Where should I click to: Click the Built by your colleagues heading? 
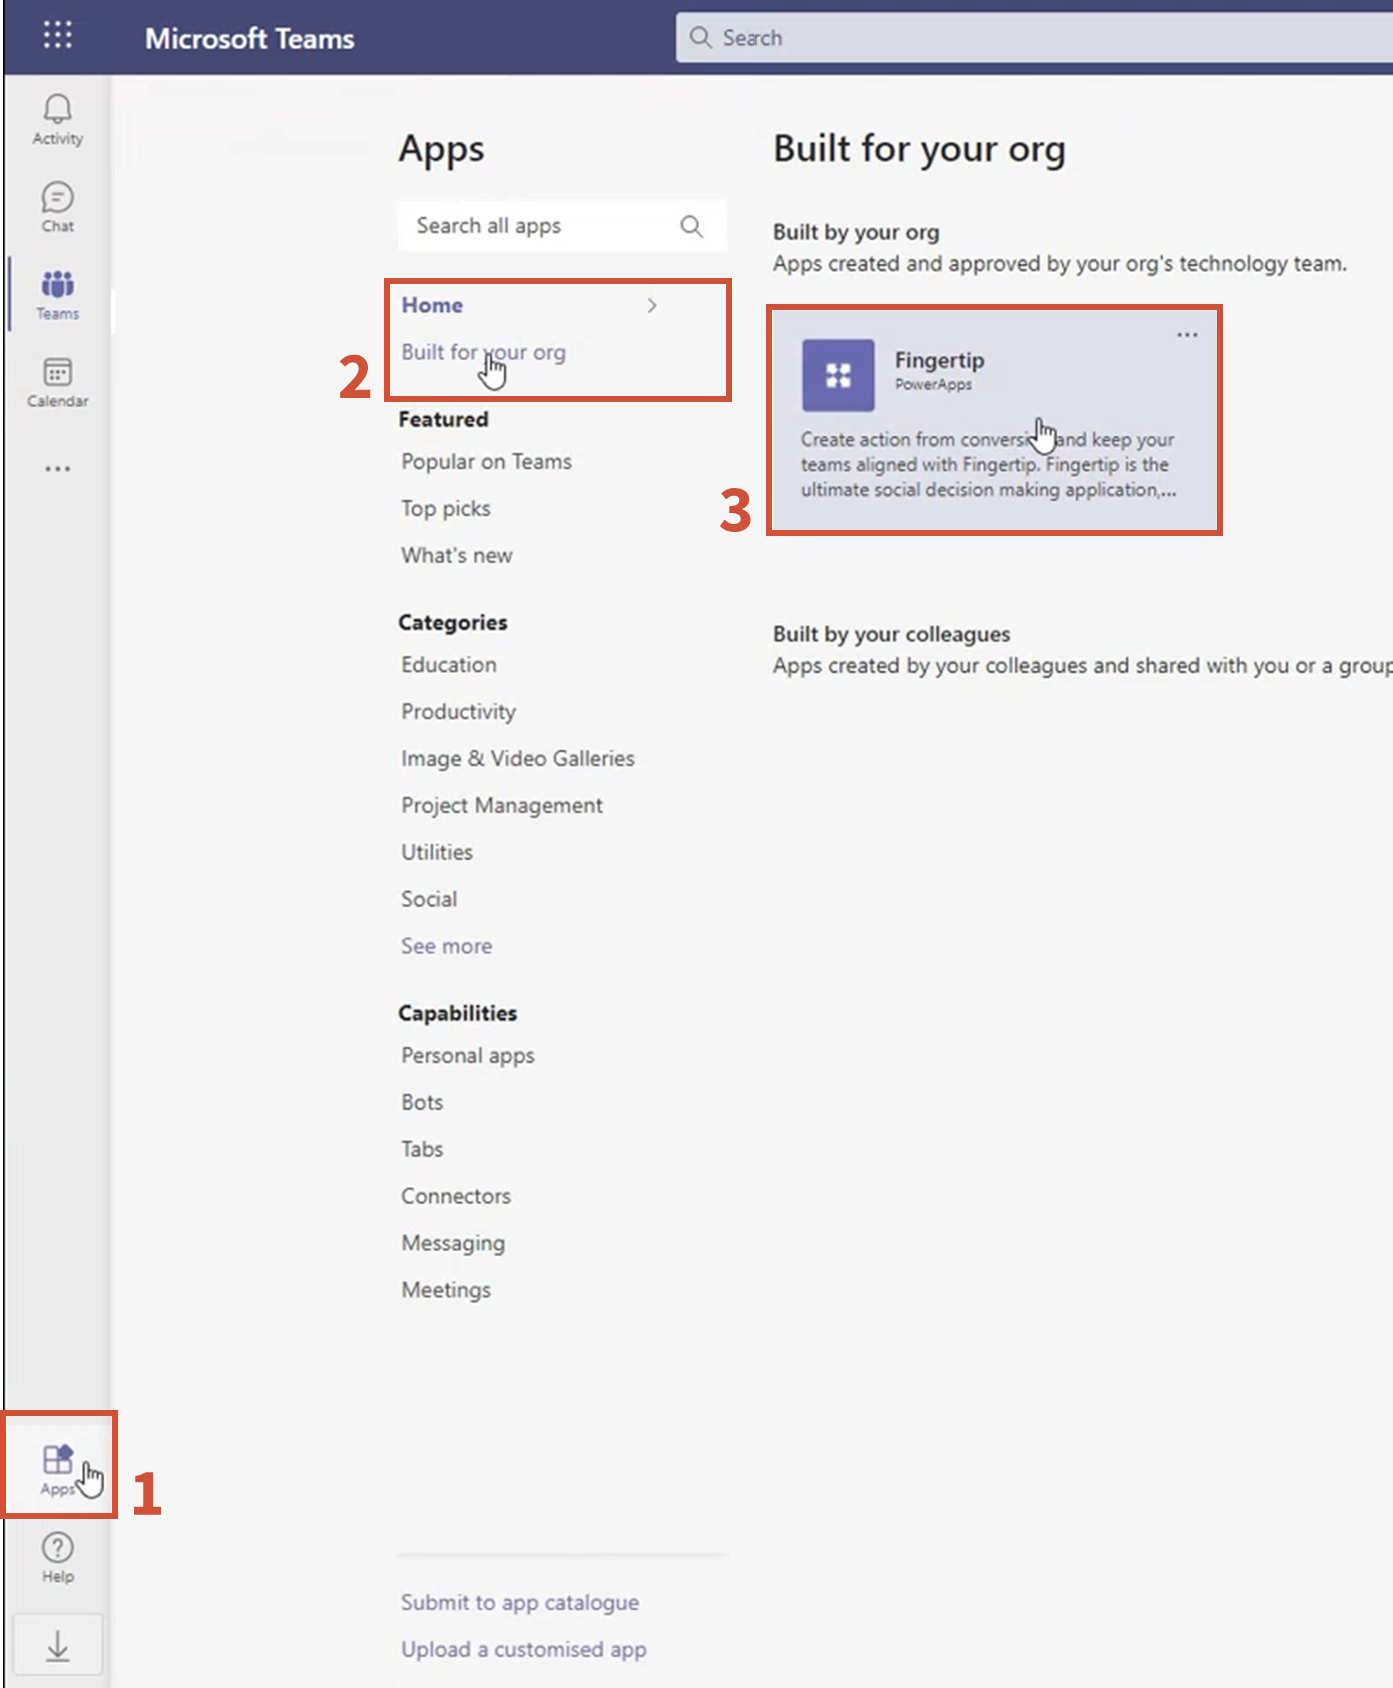click(x=892, y=635)
